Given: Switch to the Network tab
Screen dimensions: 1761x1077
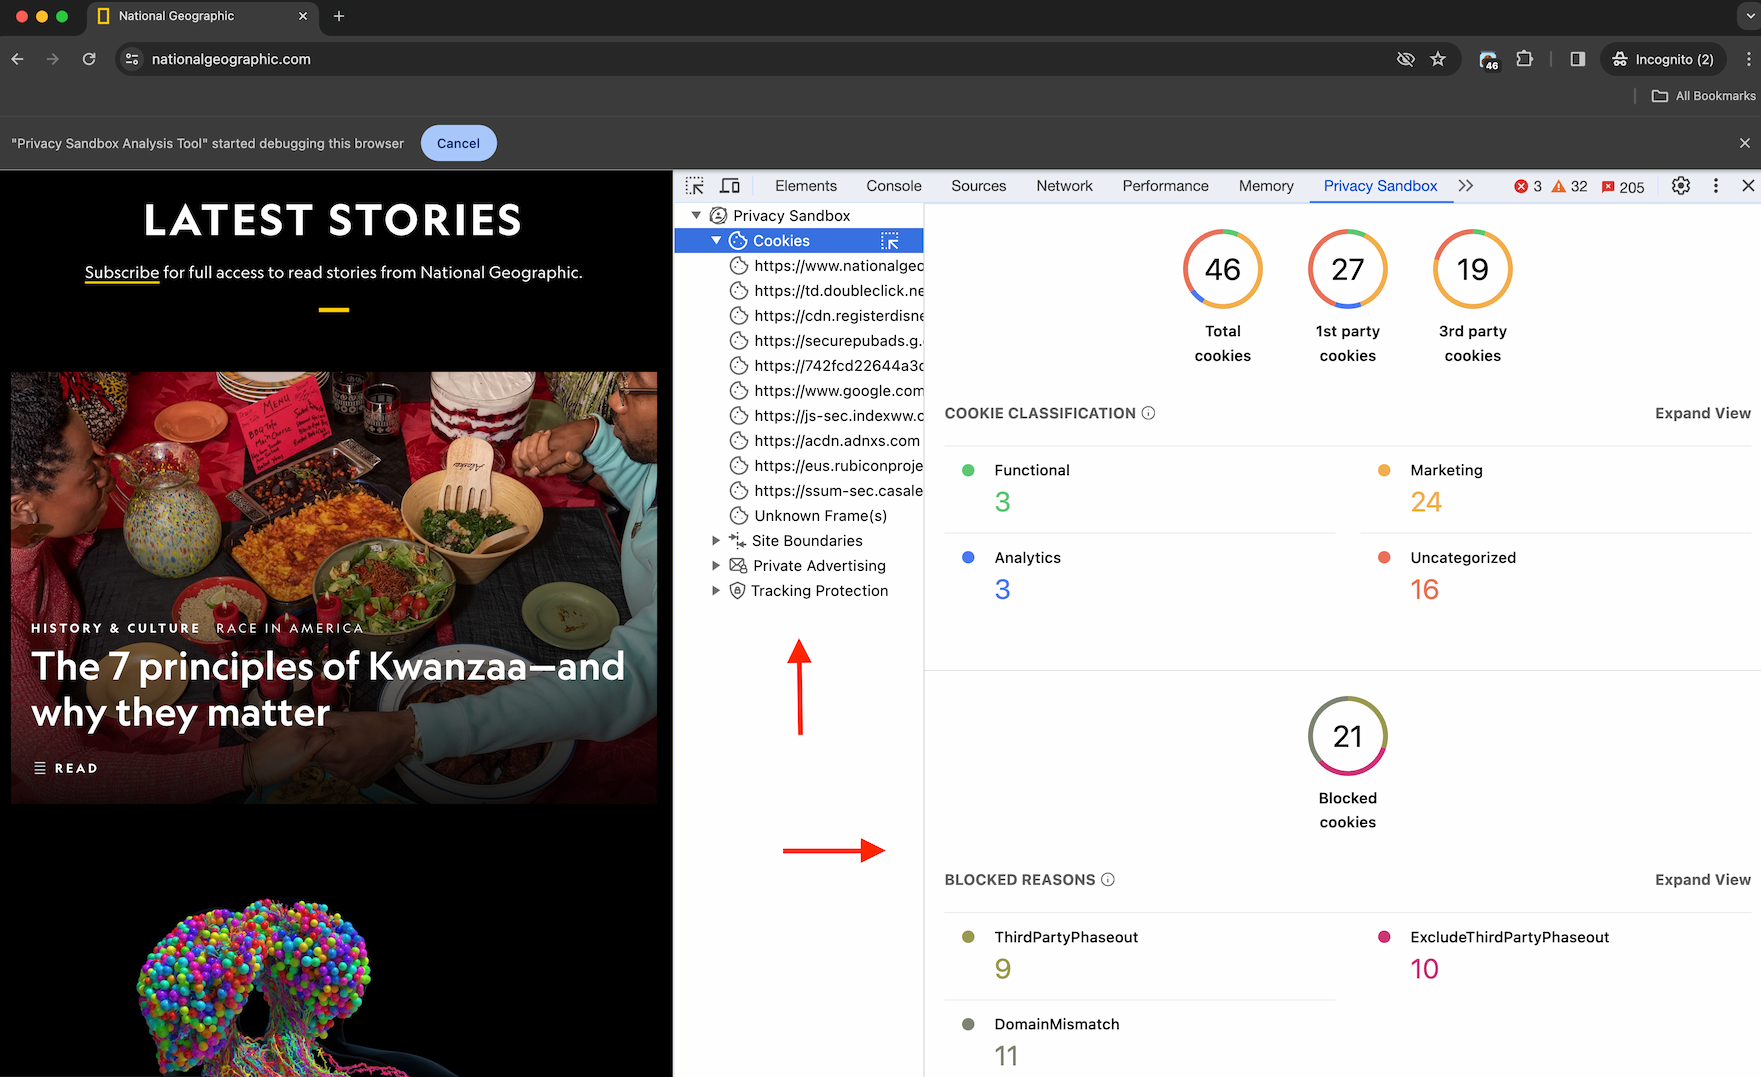Looking at the screenshot, I should click(1064, 186).
